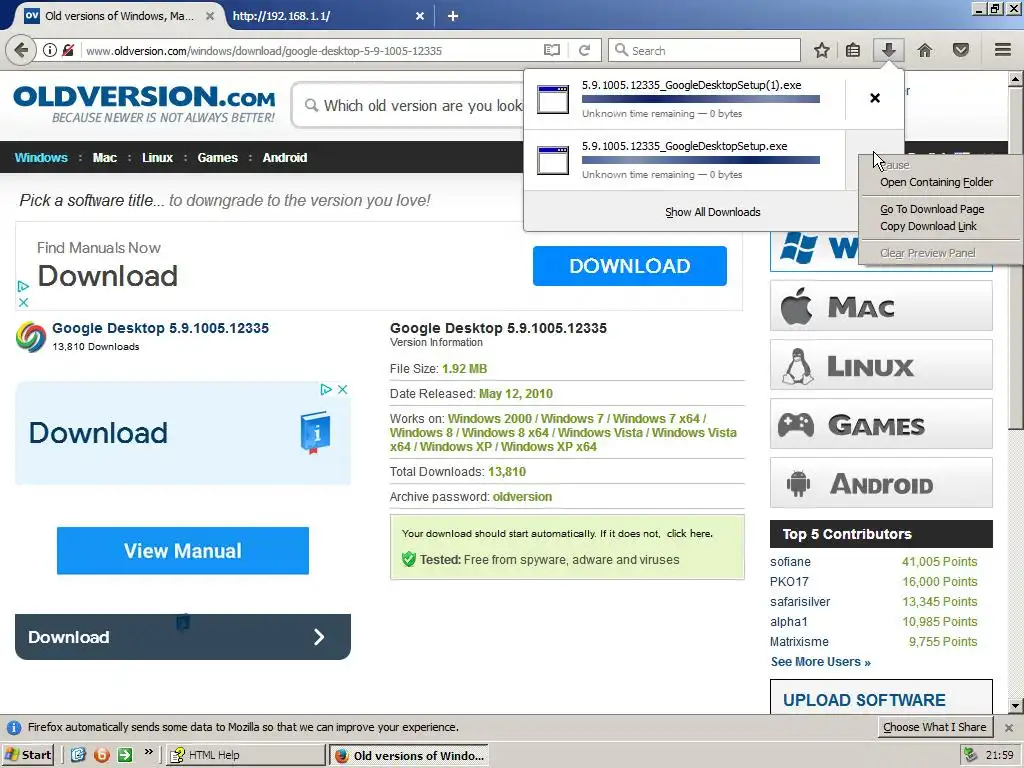The width and height of the screenshot is (1024, 768).
Task: Open the OLDVERSION.COM logo homepage
Action: [x=144, y=104]
